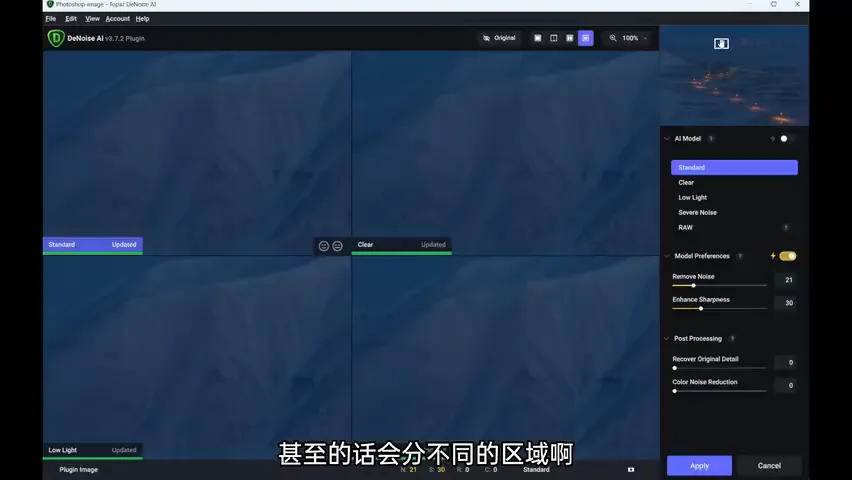
Task: Adjust the Remove Noise slider
Action: pyautogui.click(x=719, y=285)
